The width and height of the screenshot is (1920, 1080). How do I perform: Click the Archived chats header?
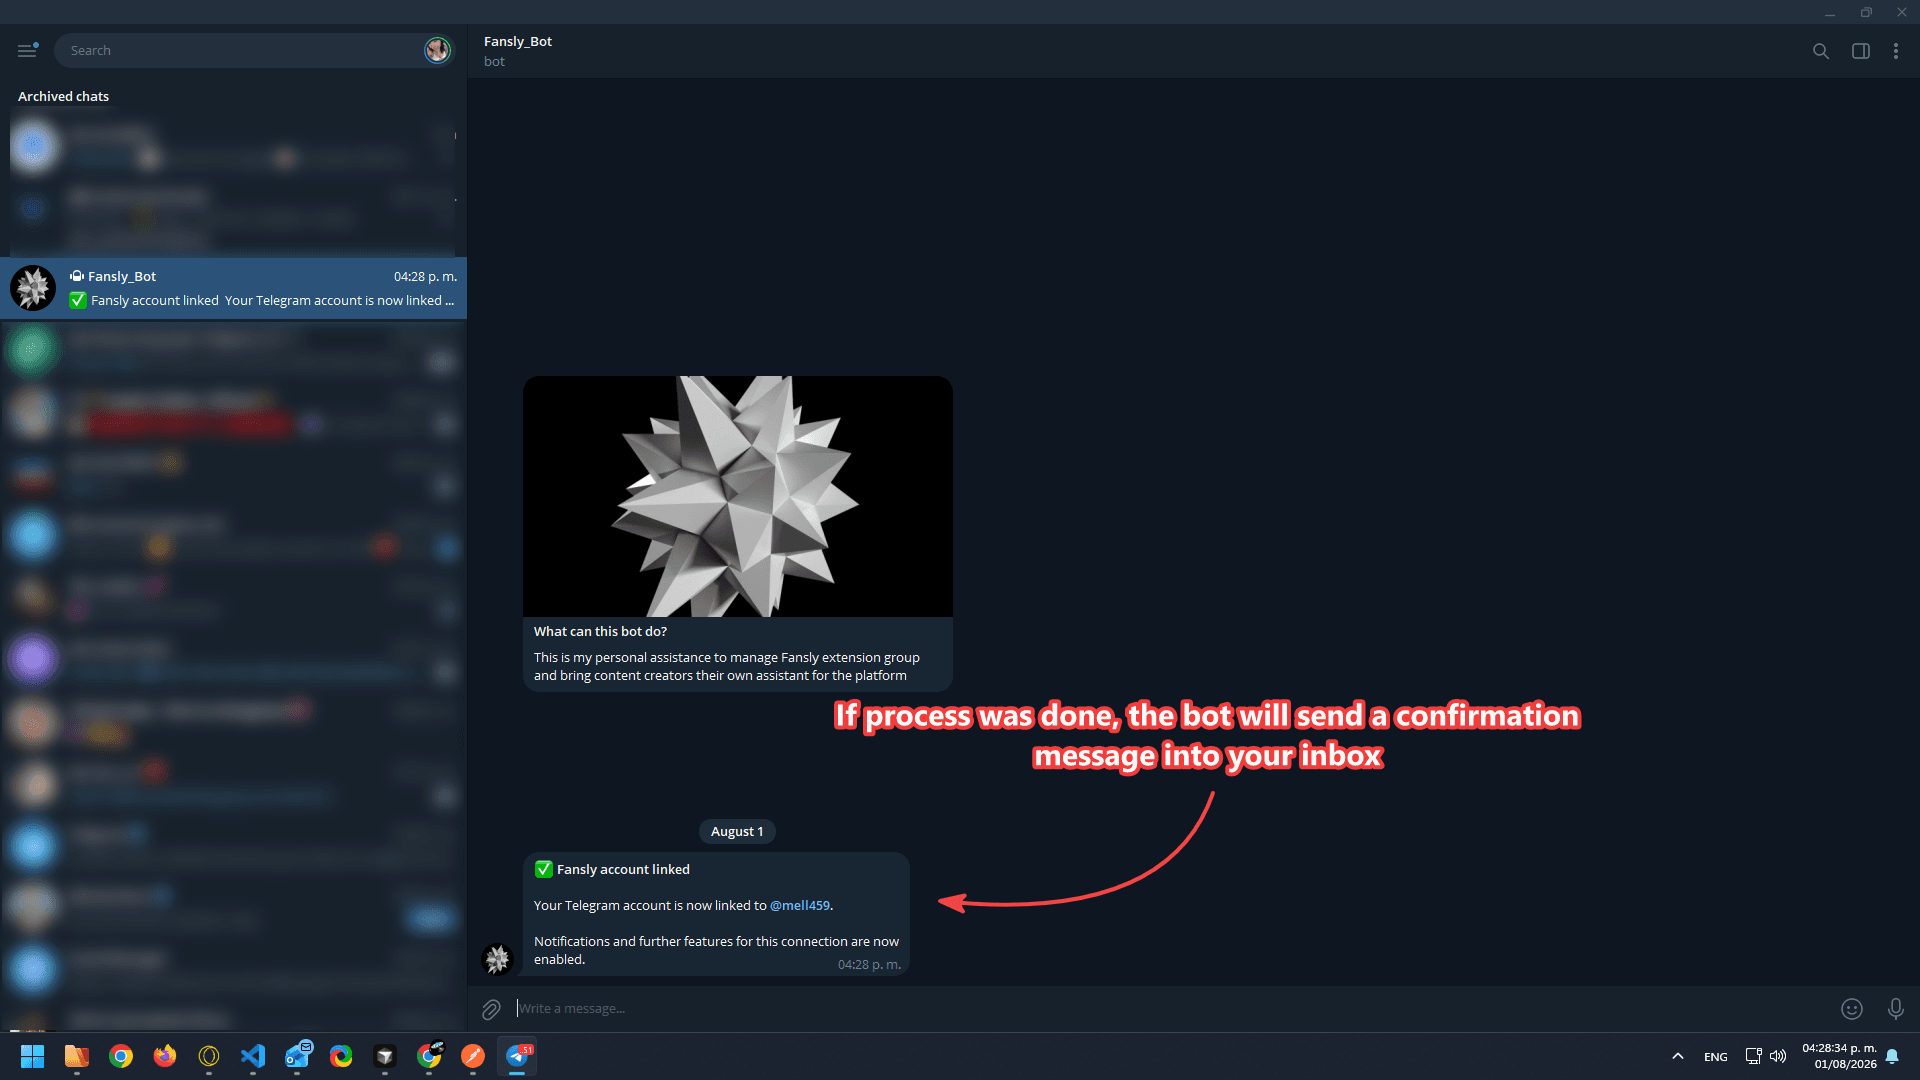point(63,96)
